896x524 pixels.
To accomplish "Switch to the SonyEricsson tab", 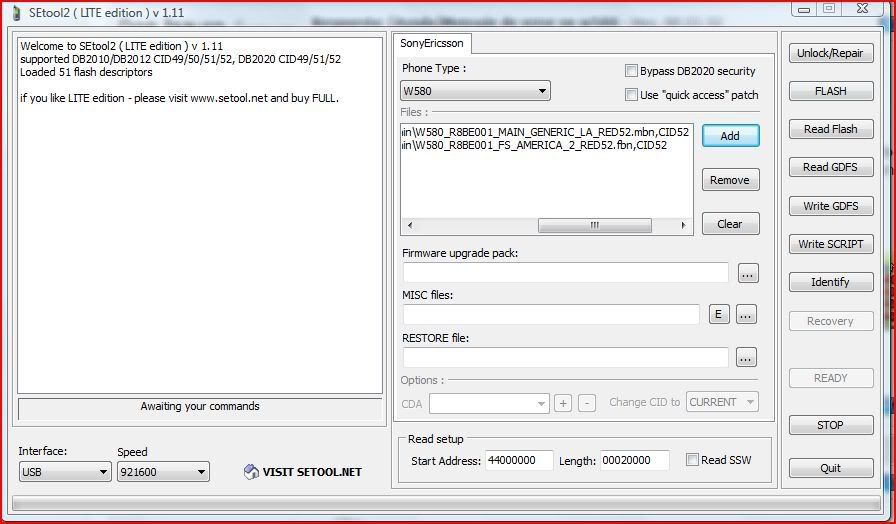I will tap(432, 43).
